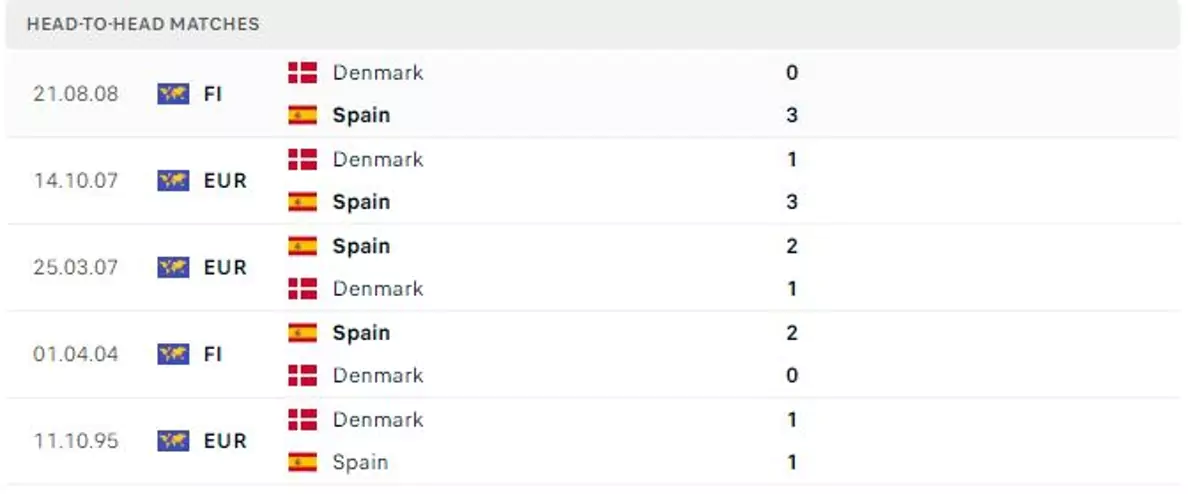The width and height of the screenshot is (1200, 494).
Task: Click the Spain flag in the 21.08.08 match
Action: click(x=302, y=115)
